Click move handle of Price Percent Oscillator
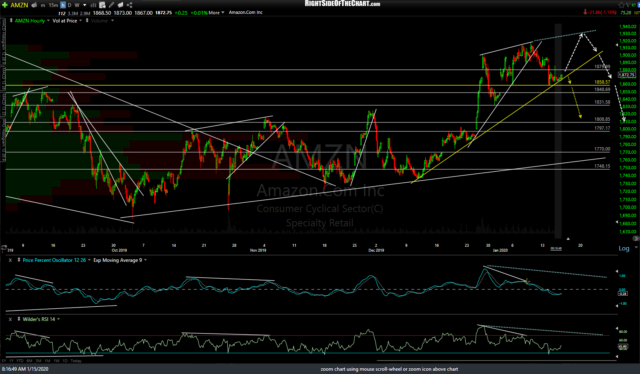Screen dimensions: 640x374 point(18,260)
